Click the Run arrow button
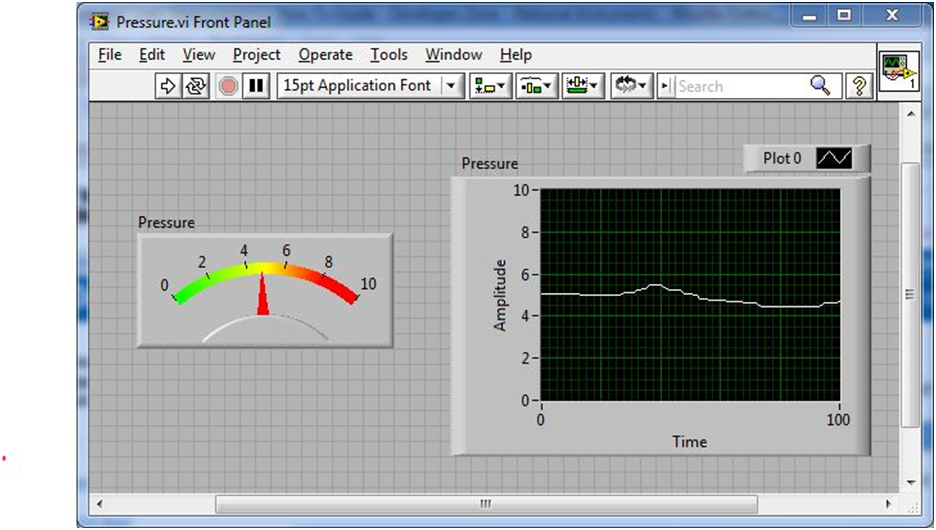 pyautogui.click(x=167, y=86)
